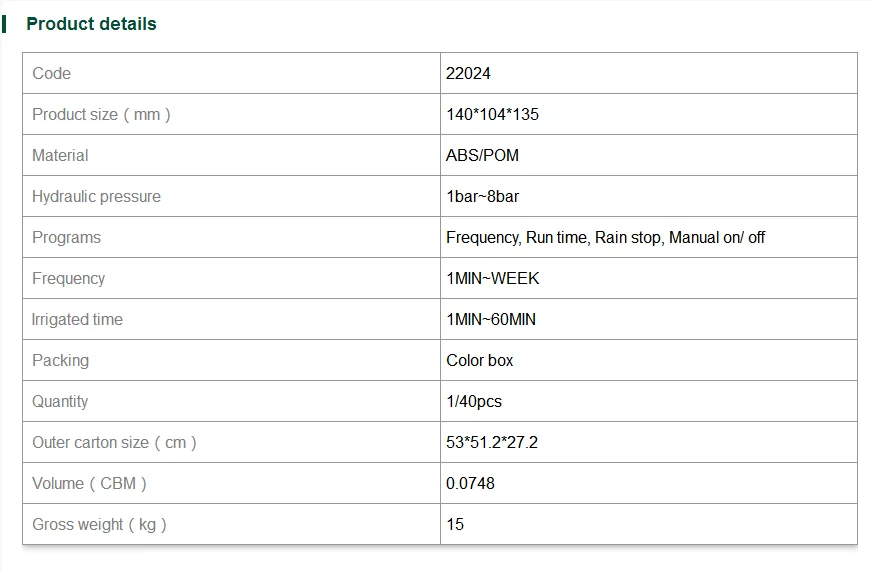
Task: Click the code value 22024
Action: [468, 73]
